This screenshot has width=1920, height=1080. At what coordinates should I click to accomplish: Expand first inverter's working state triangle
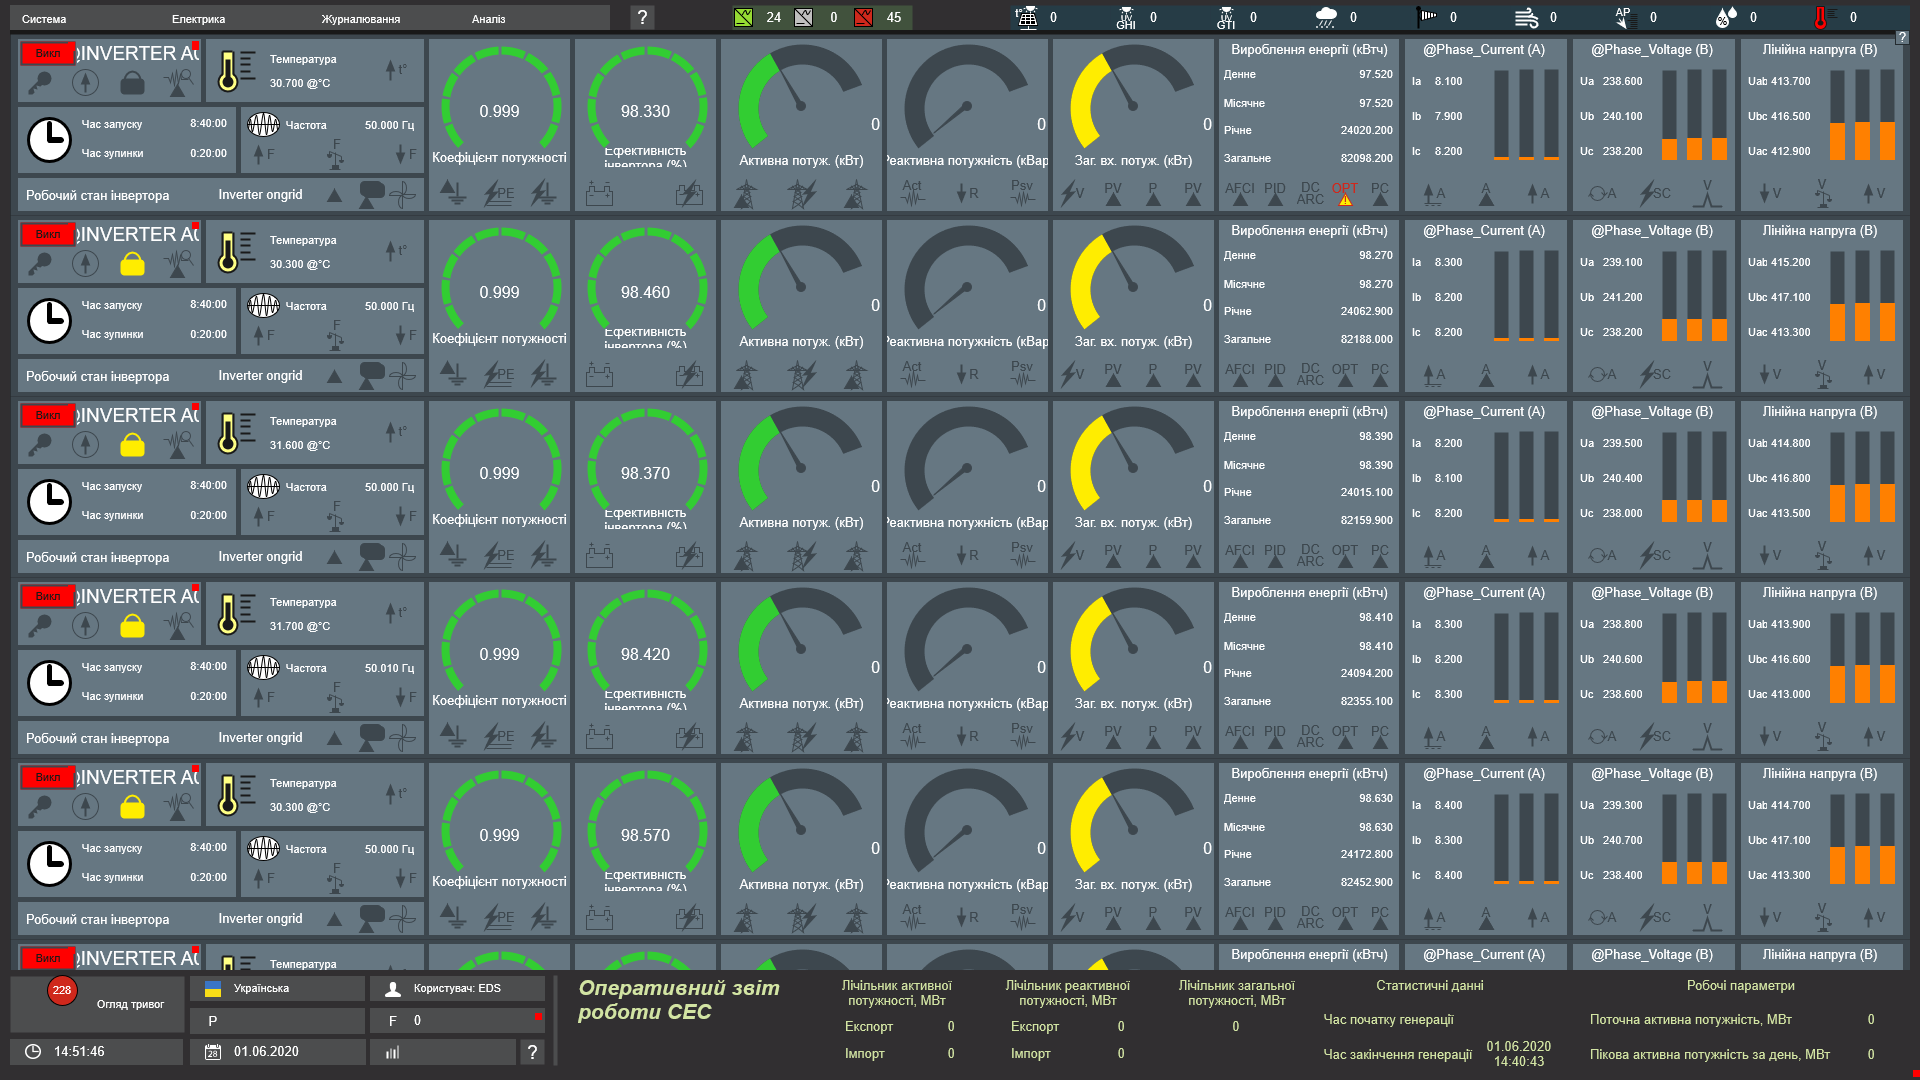[335, 195]
